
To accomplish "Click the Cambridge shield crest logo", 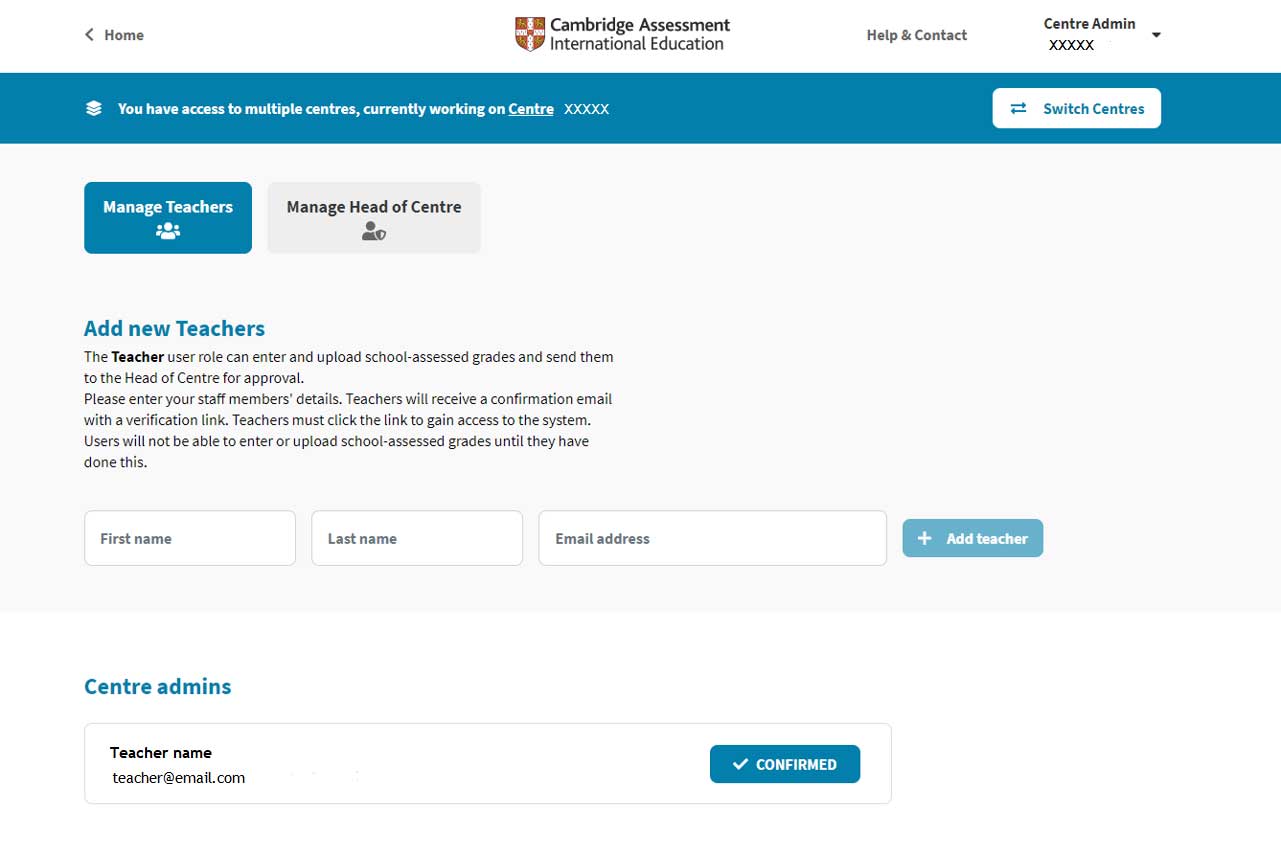I will (529, 34).
